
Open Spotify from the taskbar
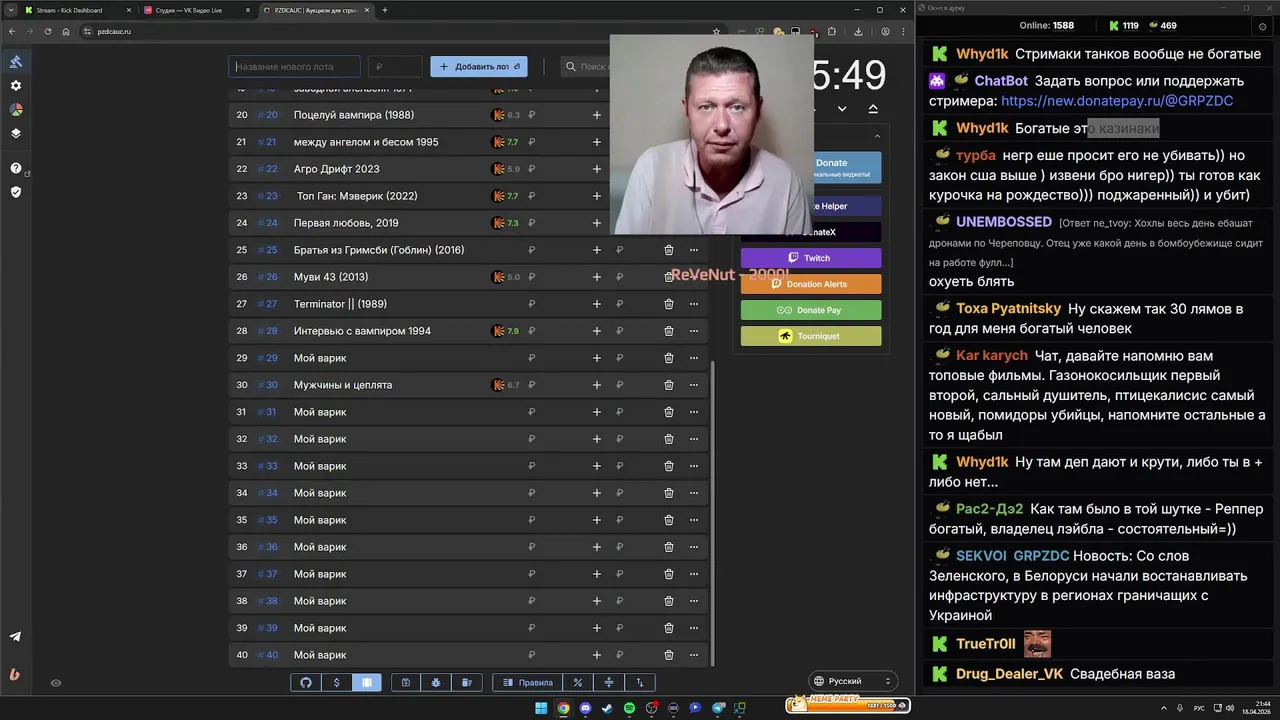click(x=629, y=708)
